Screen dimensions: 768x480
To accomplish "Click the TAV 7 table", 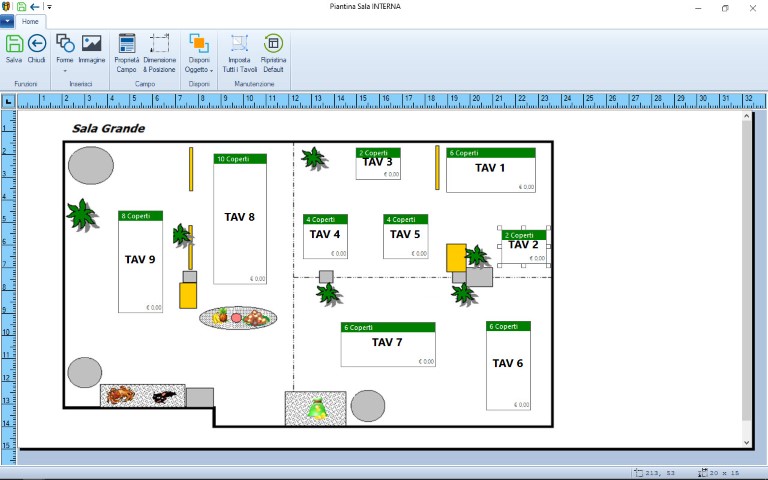I will 387,343.
